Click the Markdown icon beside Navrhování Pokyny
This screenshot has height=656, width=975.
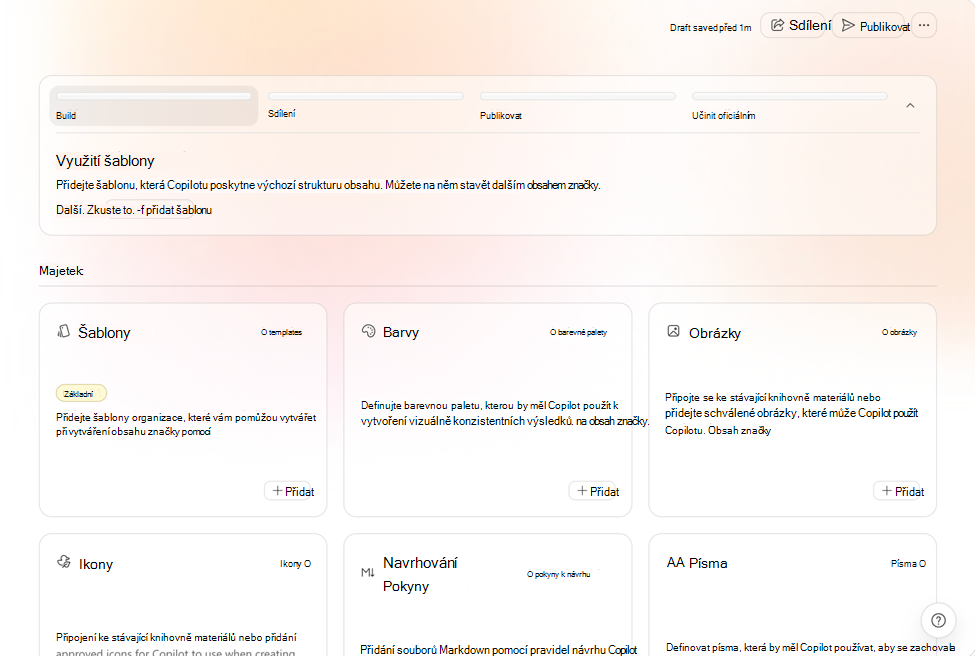(x=368, y=573)
